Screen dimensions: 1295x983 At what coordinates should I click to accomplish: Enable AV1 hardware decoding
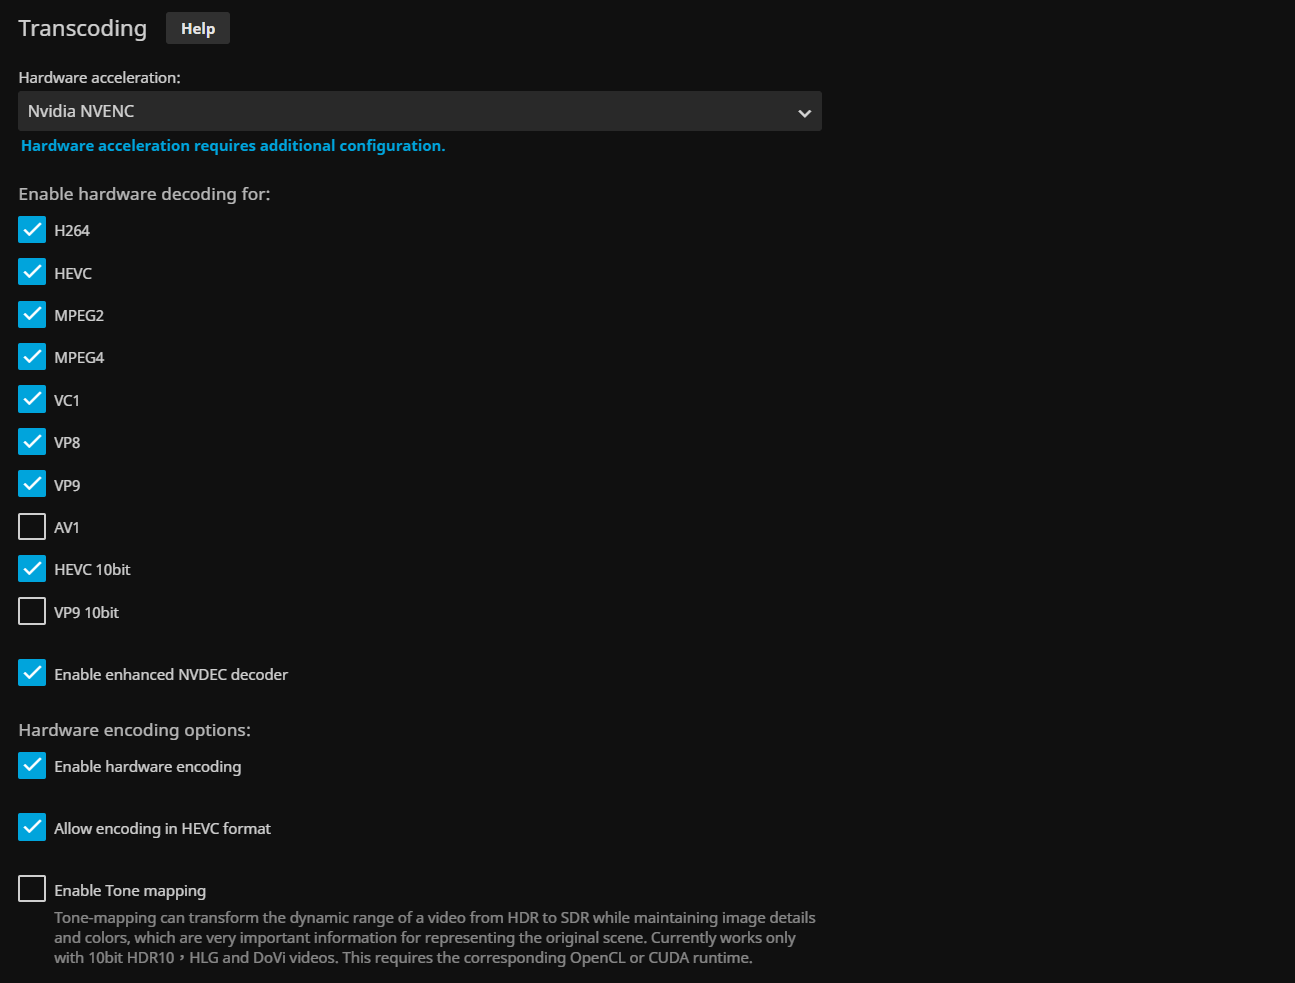tap(32, 527)
